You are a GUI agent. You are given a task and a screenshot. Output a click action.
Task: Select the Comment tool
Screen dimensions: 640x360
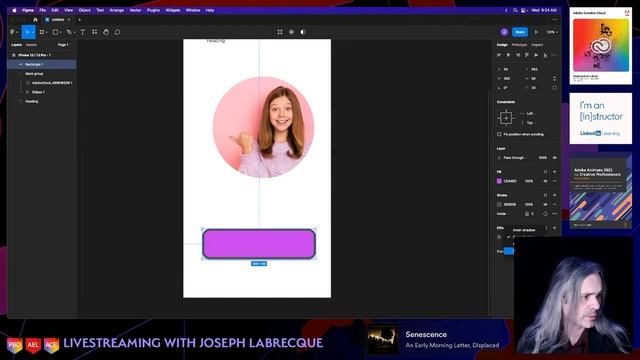point(118,32)
